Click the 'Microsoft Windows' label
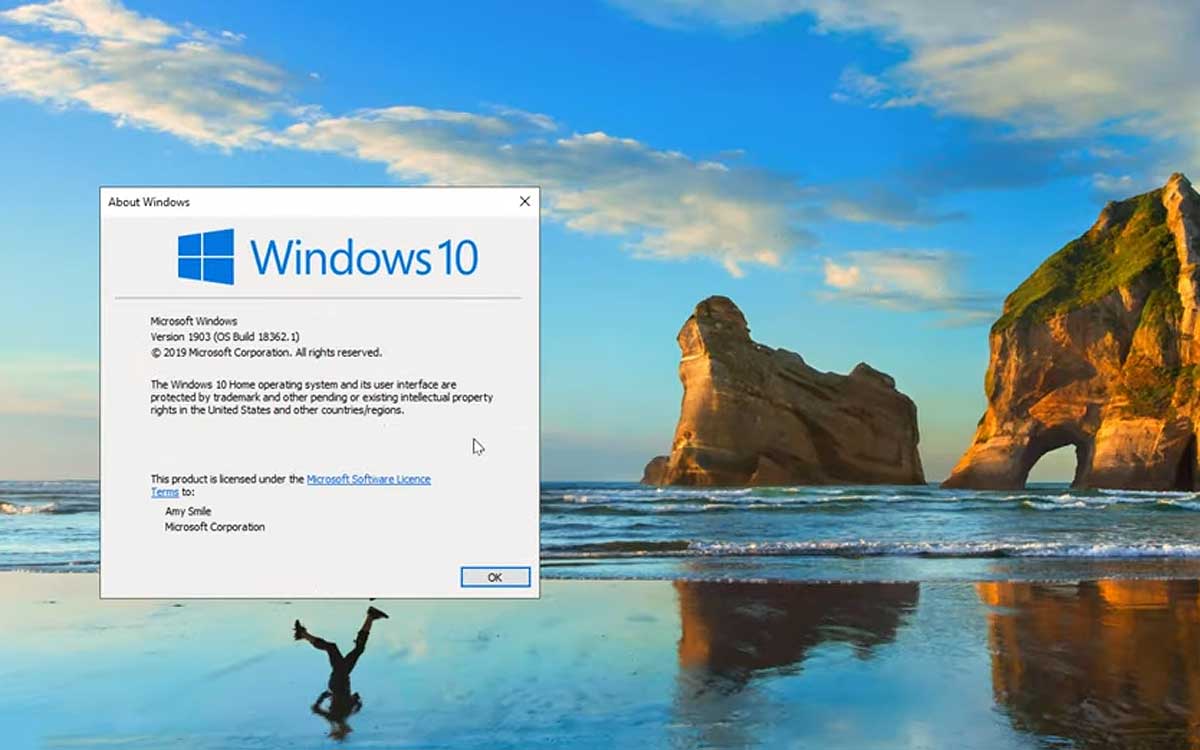This screenshot has width=1200, height=750. 194,322
